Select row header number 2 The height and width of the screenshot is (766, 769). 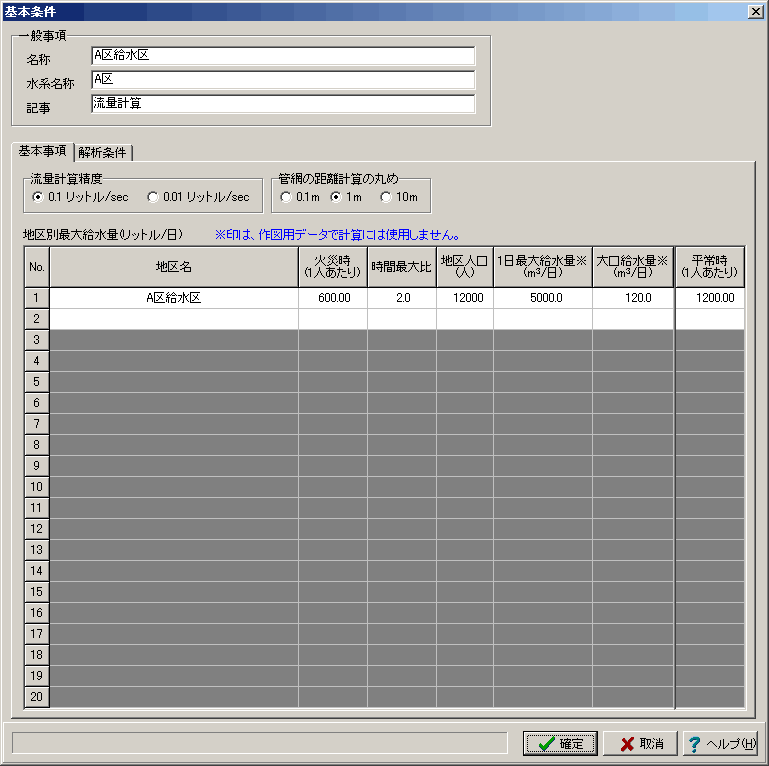(37, 319)
